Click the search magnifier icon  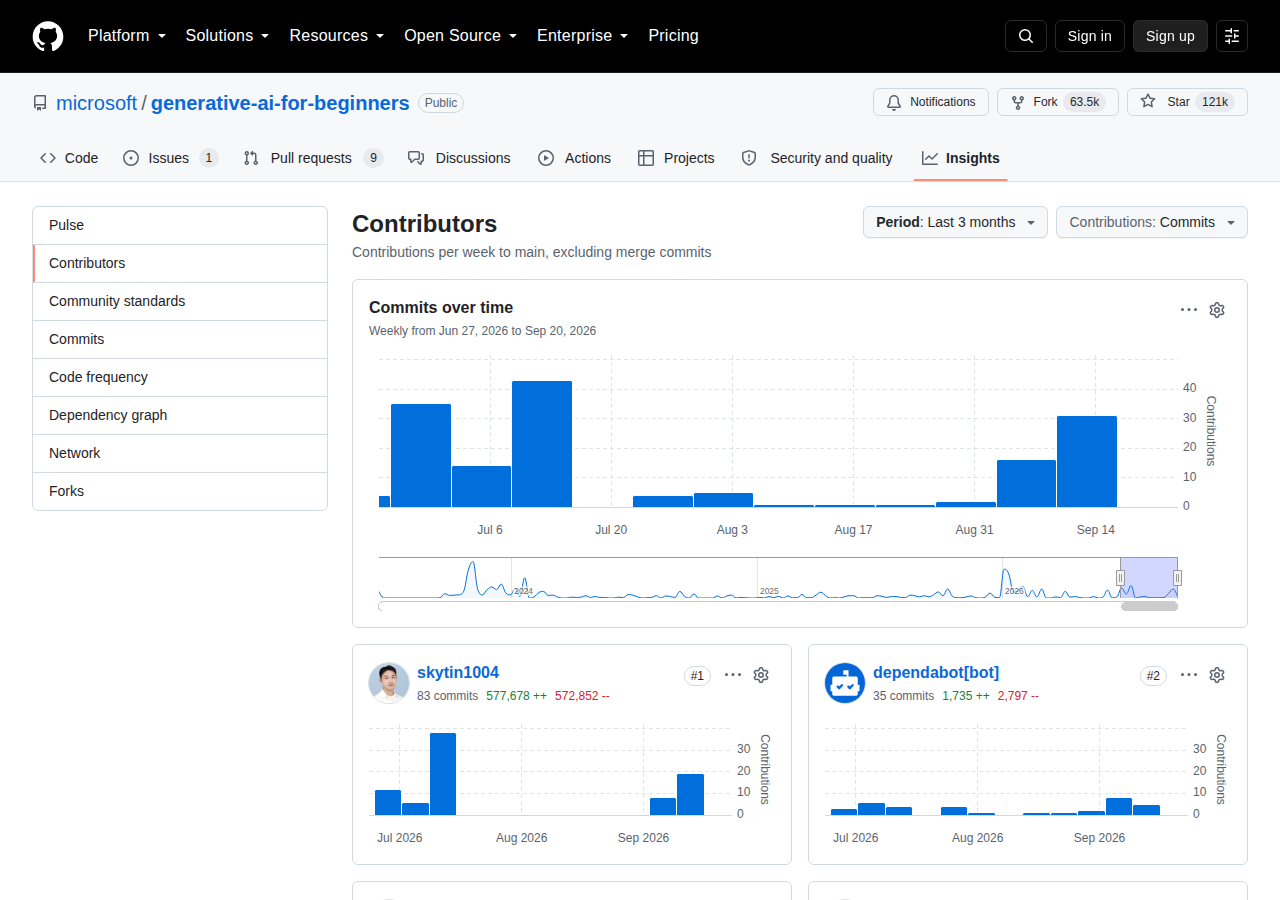[x=1026, y=36]
